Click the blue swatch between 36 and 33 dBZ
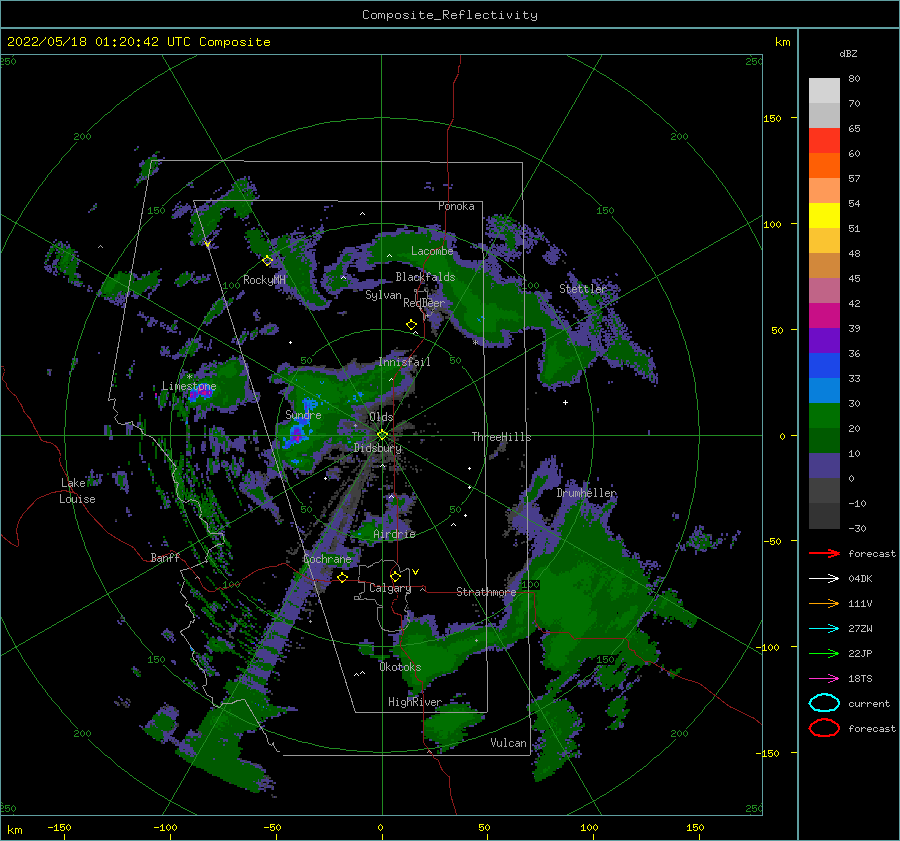Viewport: 900px width, 841px height. [x=824, y=366]
